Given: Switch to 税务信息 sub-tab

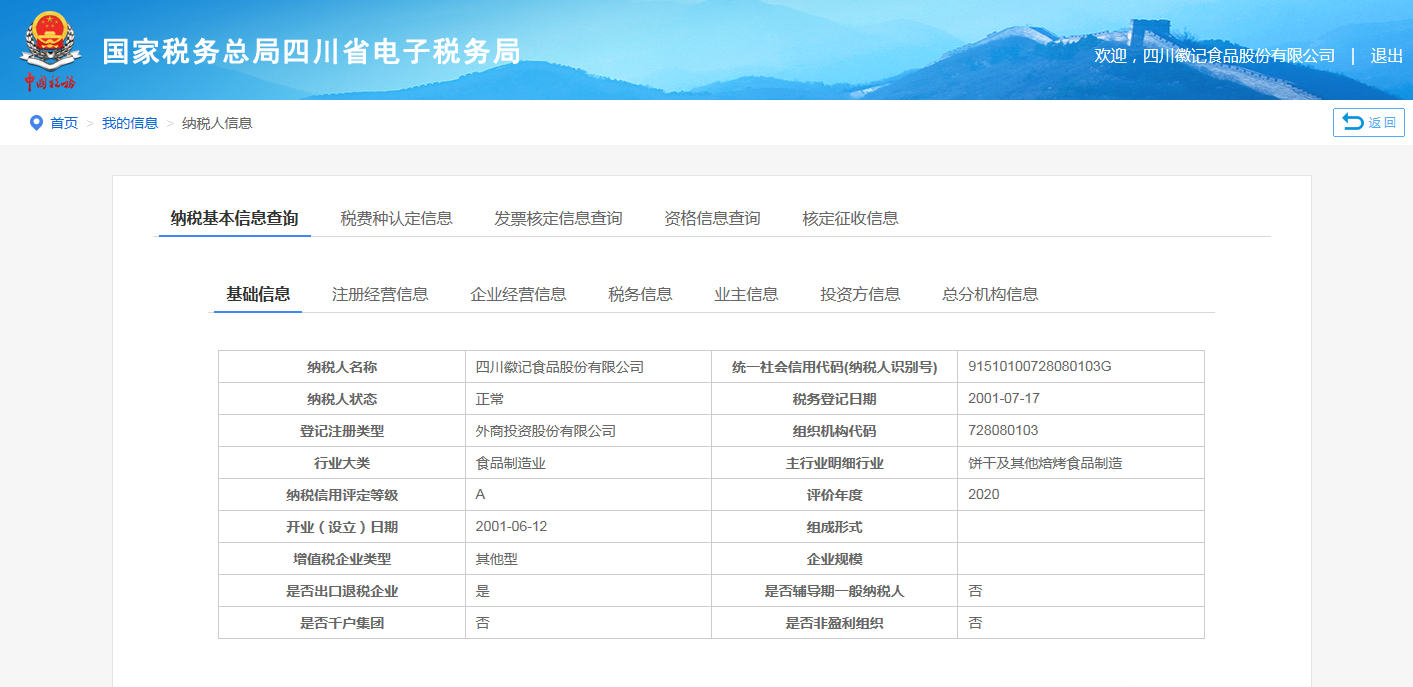Looking at the screenshot, I should [640, 294].
